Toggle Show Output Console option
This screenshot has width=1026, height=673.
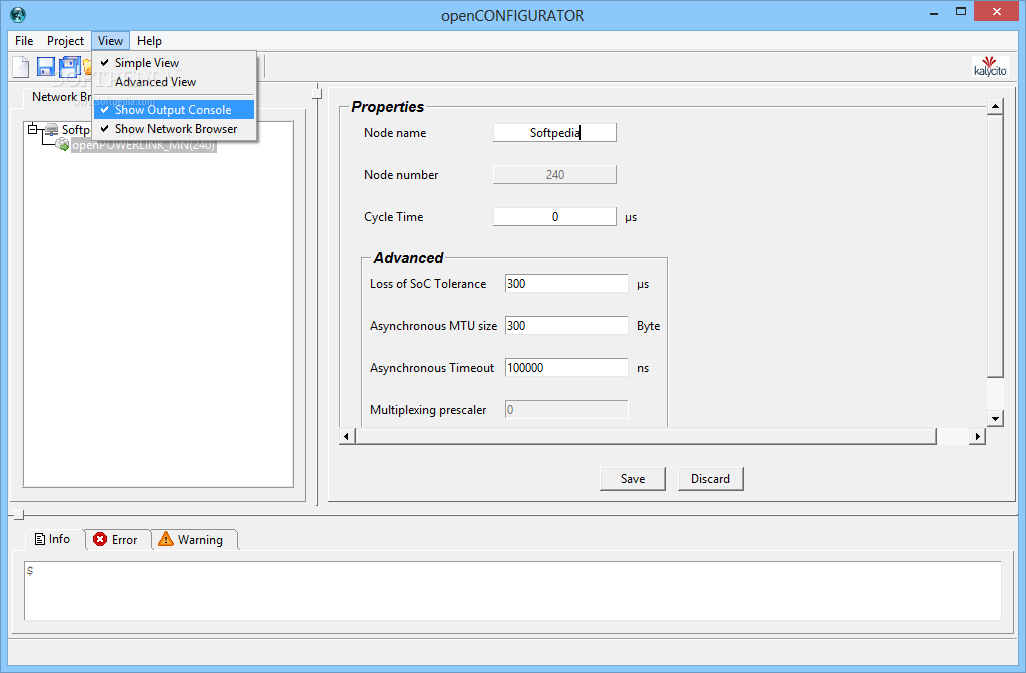[173, 110]
